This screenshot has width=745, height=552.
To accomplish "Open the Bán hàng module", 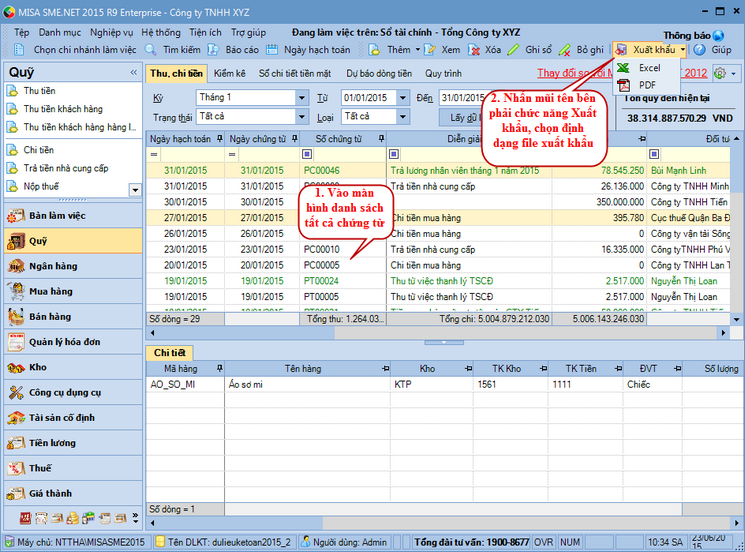I will pos(73,316).
